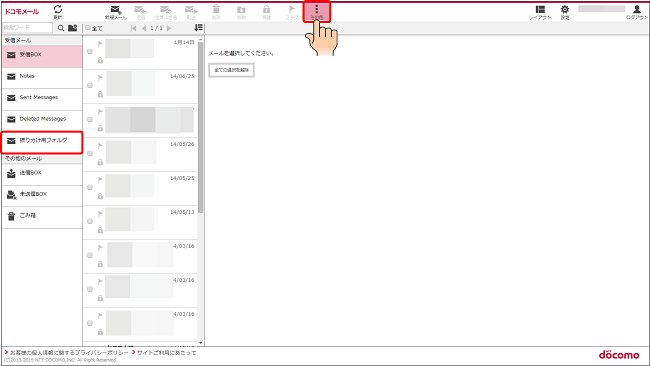The image size is (650, 366).
Task: Click the mail list scrollbar down arrow
Action: [x=201, y=343]
